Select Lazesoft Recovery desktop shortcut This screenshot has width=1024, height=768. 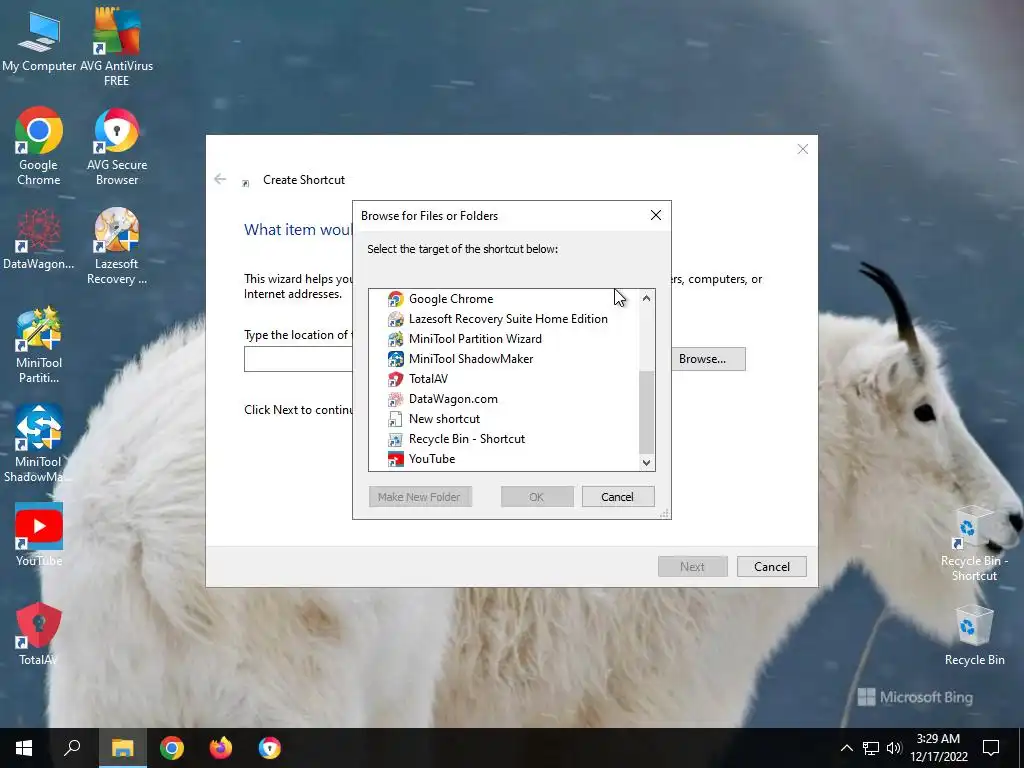point(116,246)
